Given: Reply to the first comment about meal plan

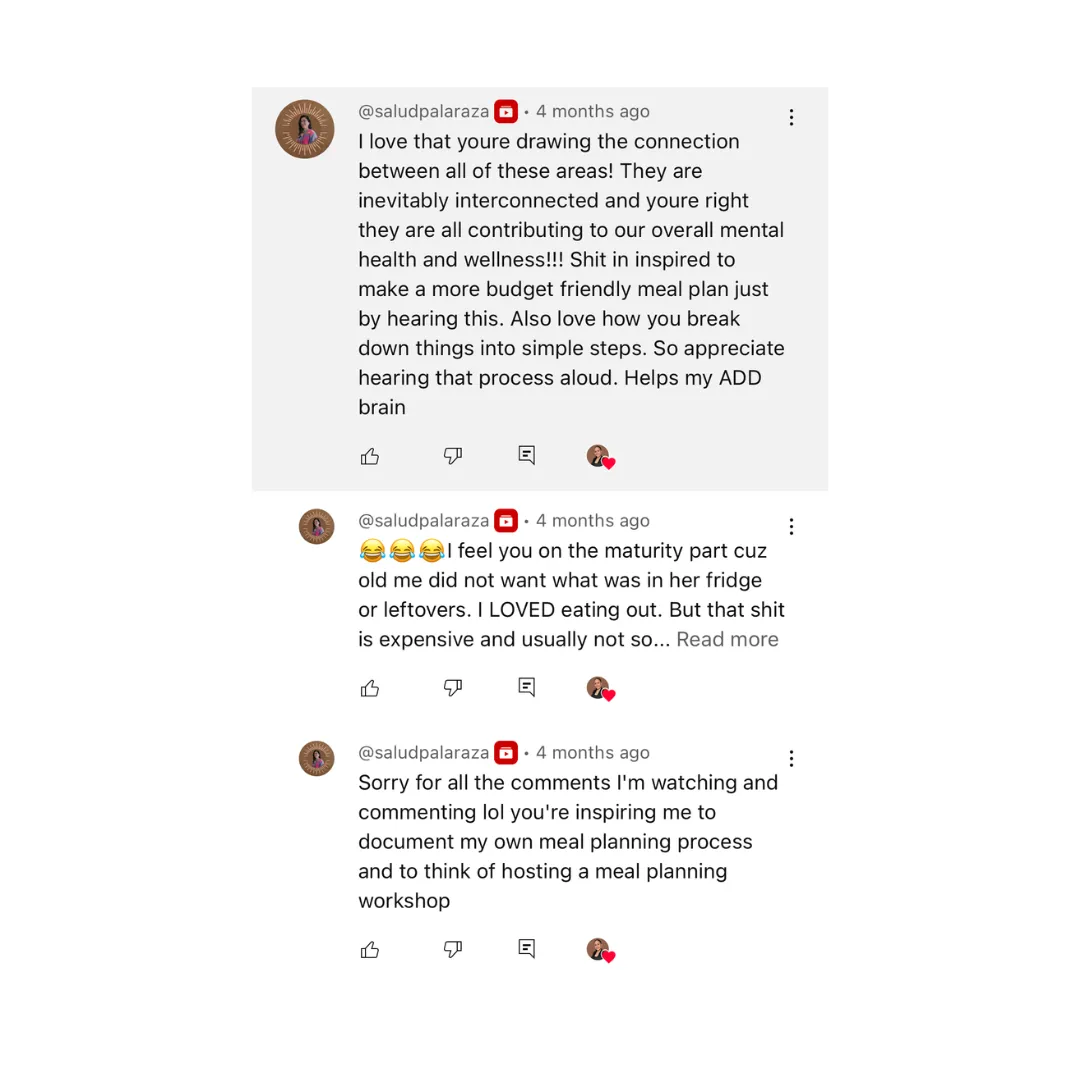Looking at the screenshot, I should (527, 455).
